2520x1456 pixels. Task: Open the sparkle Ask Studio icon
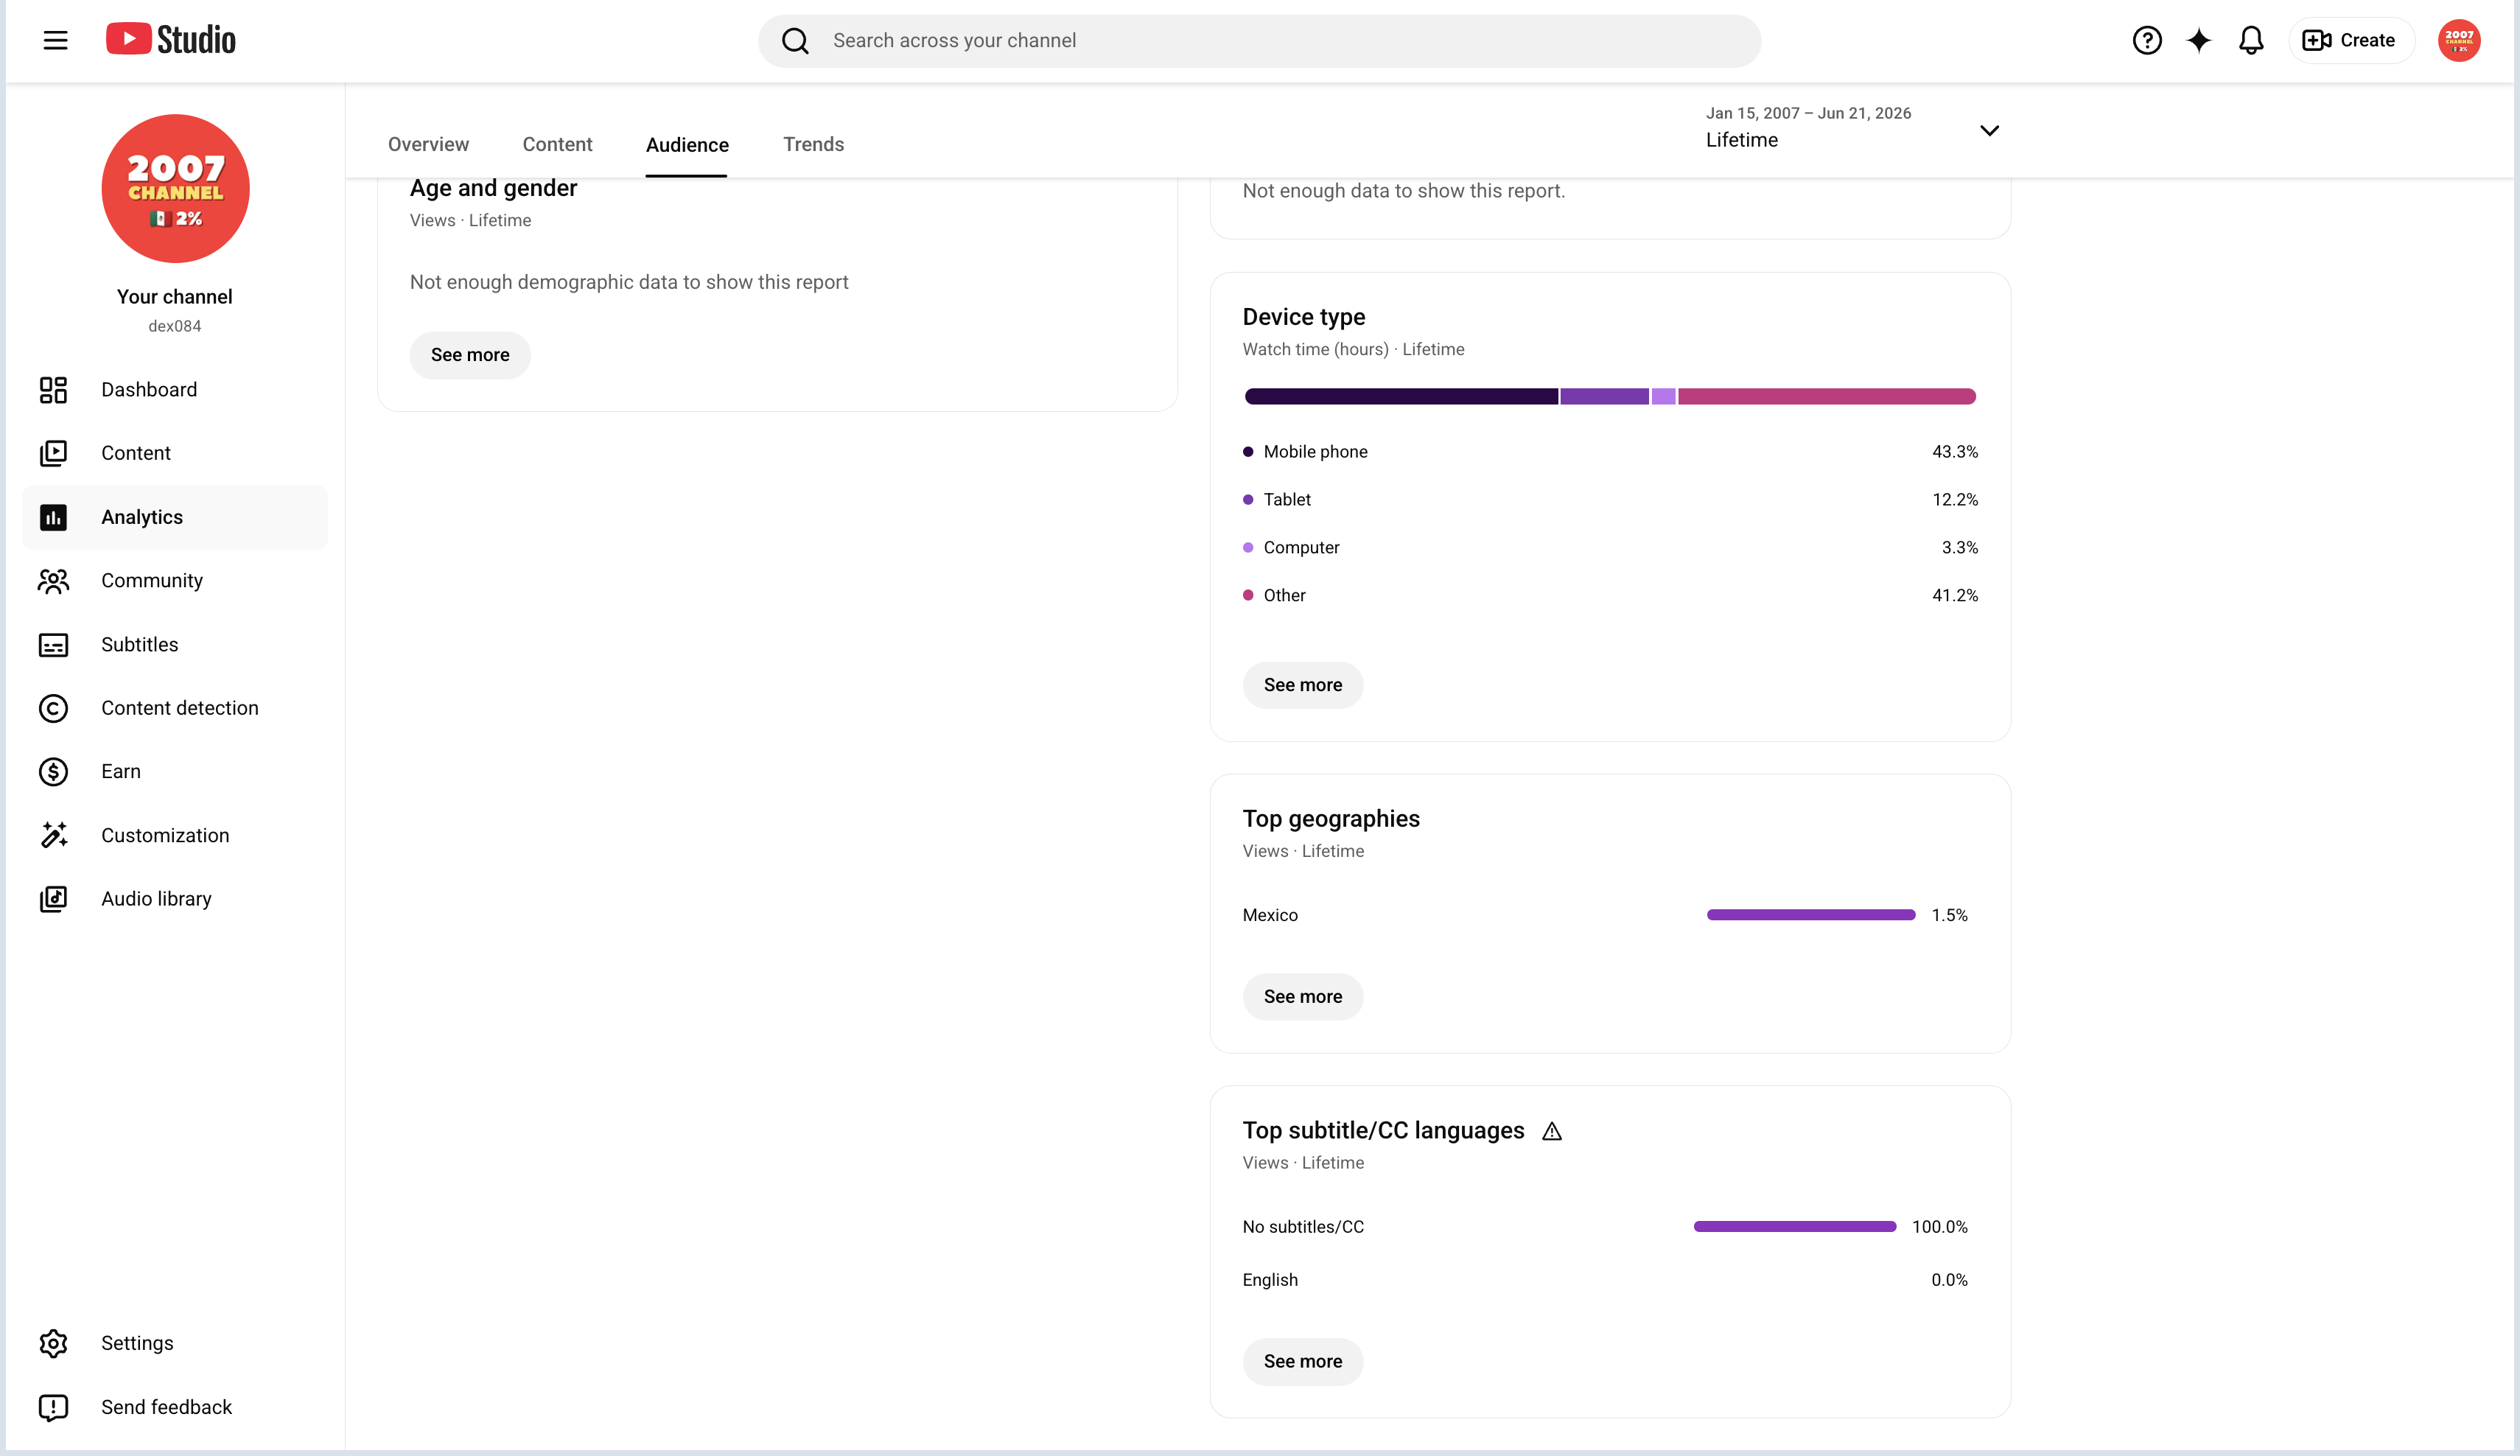point(2199,40)
